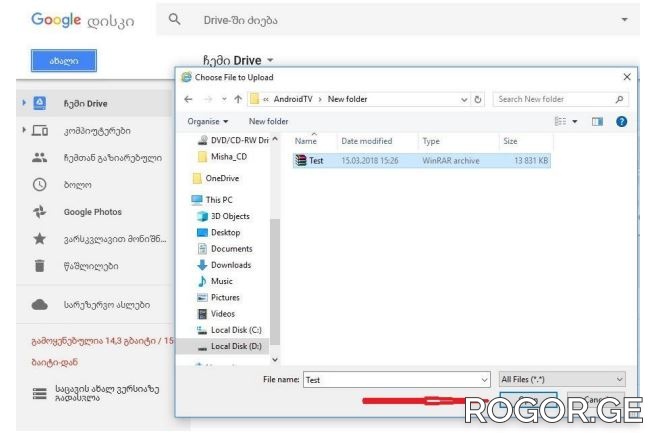This screenshot has height=439, width=655.
Task: Click the cloud backups icon
Action: point(40,305)
